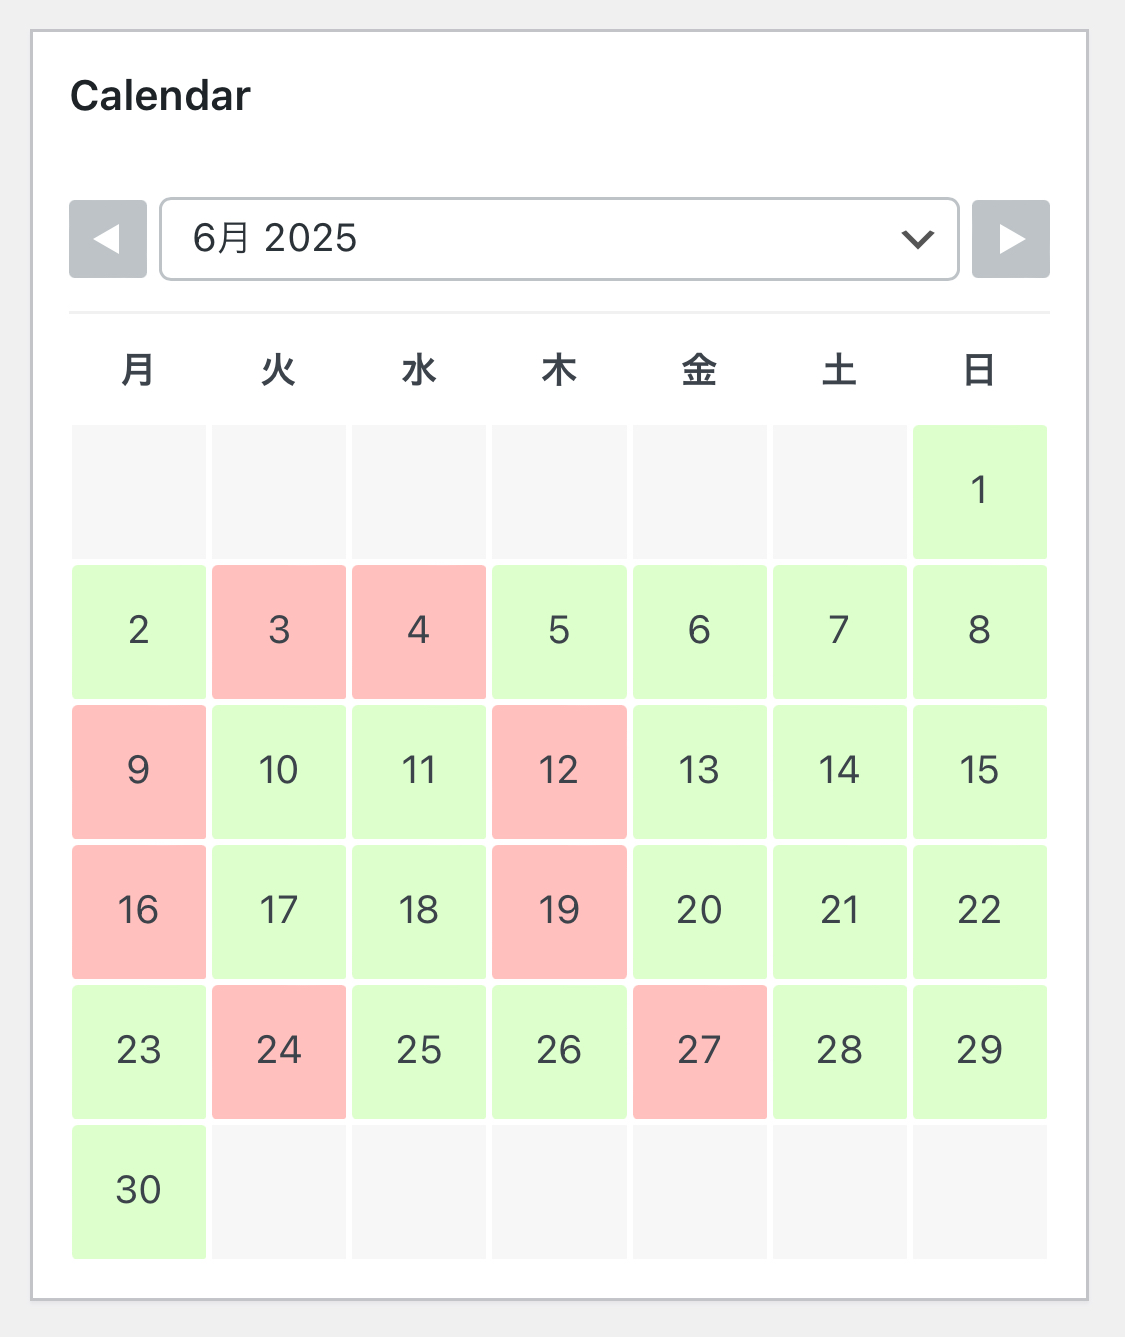Select date 9 in the calendar
Viewport: 1125px width, 1337px height.
pyautogui.click(x=139, y=772)
